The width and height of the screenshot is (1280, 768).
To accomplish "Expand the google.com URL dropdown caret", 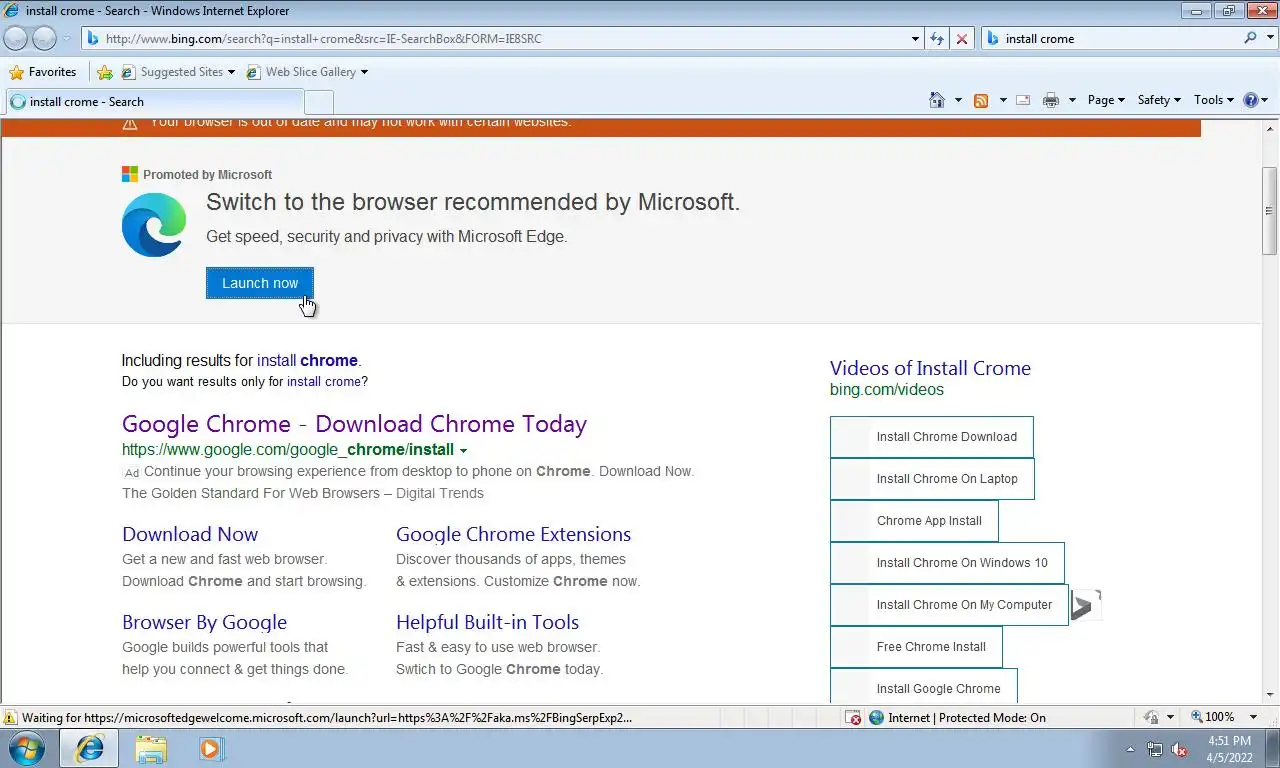I will 463,451.
